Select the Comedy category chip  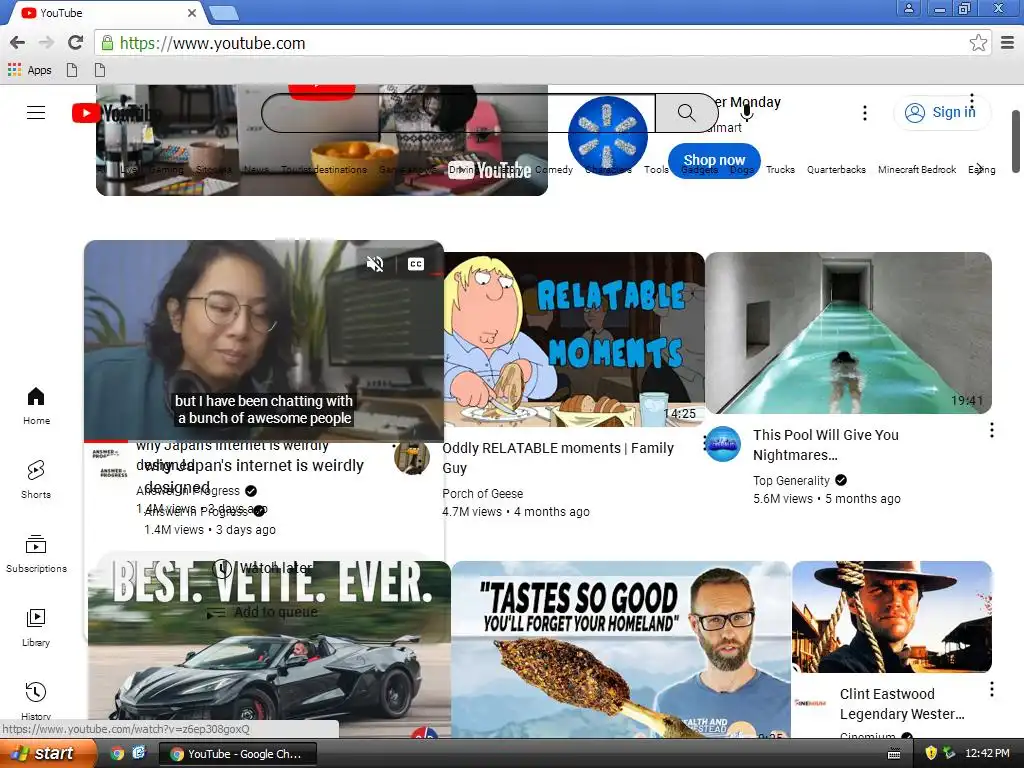coord(554,170)
